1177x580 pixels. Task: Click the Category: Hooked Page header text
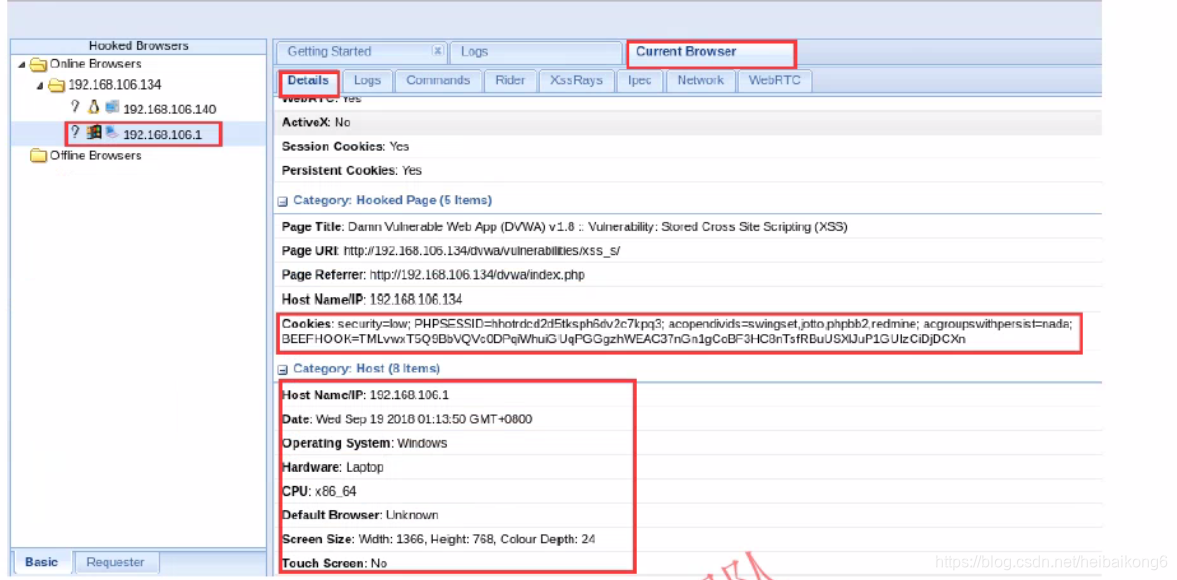click(x=392, y=201)
